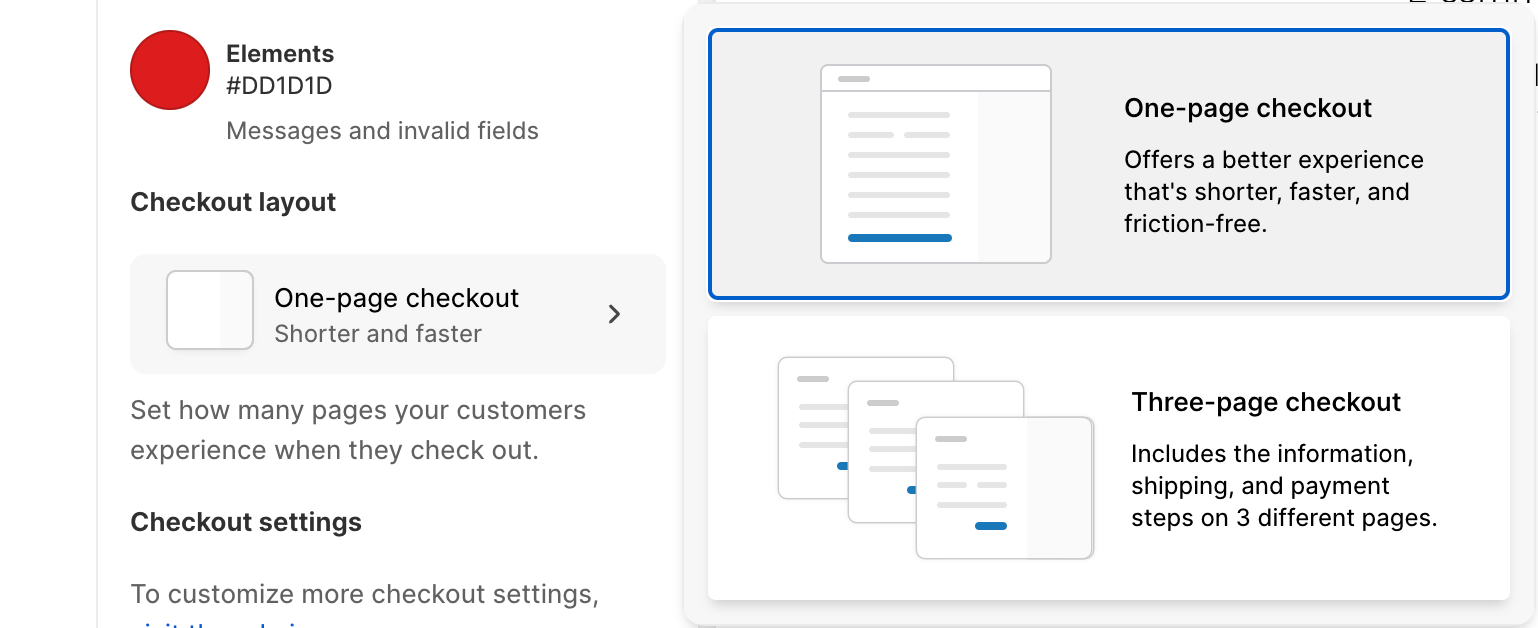This screenshot has height=628, width=1538.
Task: Expand layout options with the chevron arrow
Action: 614,314
